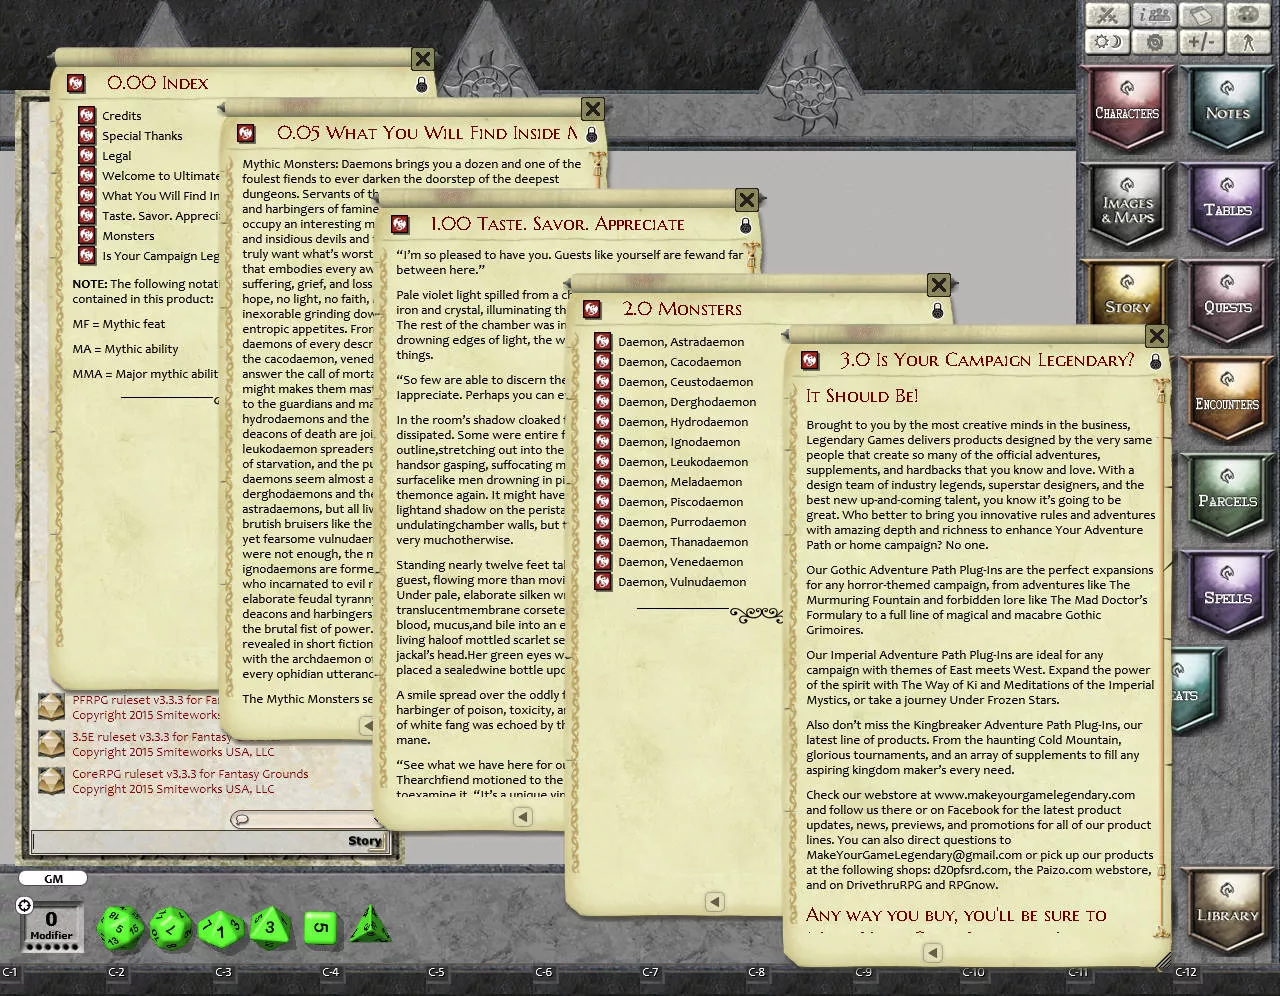Open the Tables sidebar panel
The width and height of the screenshot is (1280, 996).
click(x=1227, y=204)
